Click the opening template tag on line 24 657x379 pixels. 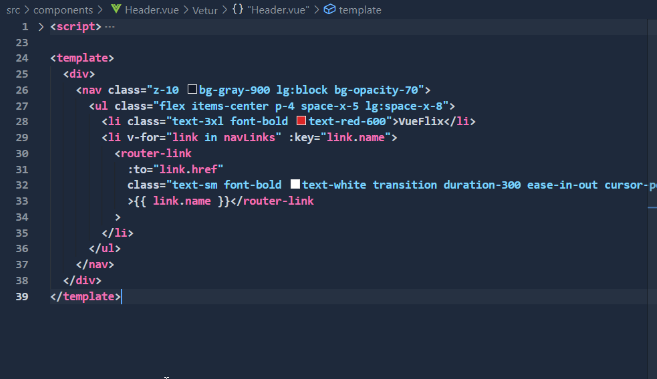pos(82,58)
